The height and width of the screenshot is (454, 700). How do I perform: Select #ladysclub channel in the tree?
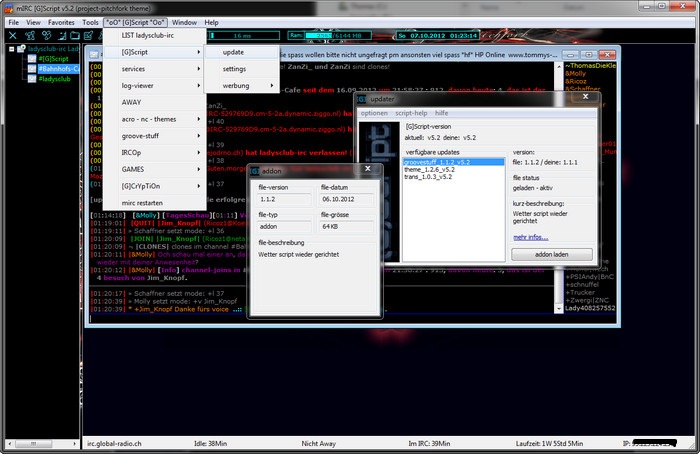coord(54,79)
